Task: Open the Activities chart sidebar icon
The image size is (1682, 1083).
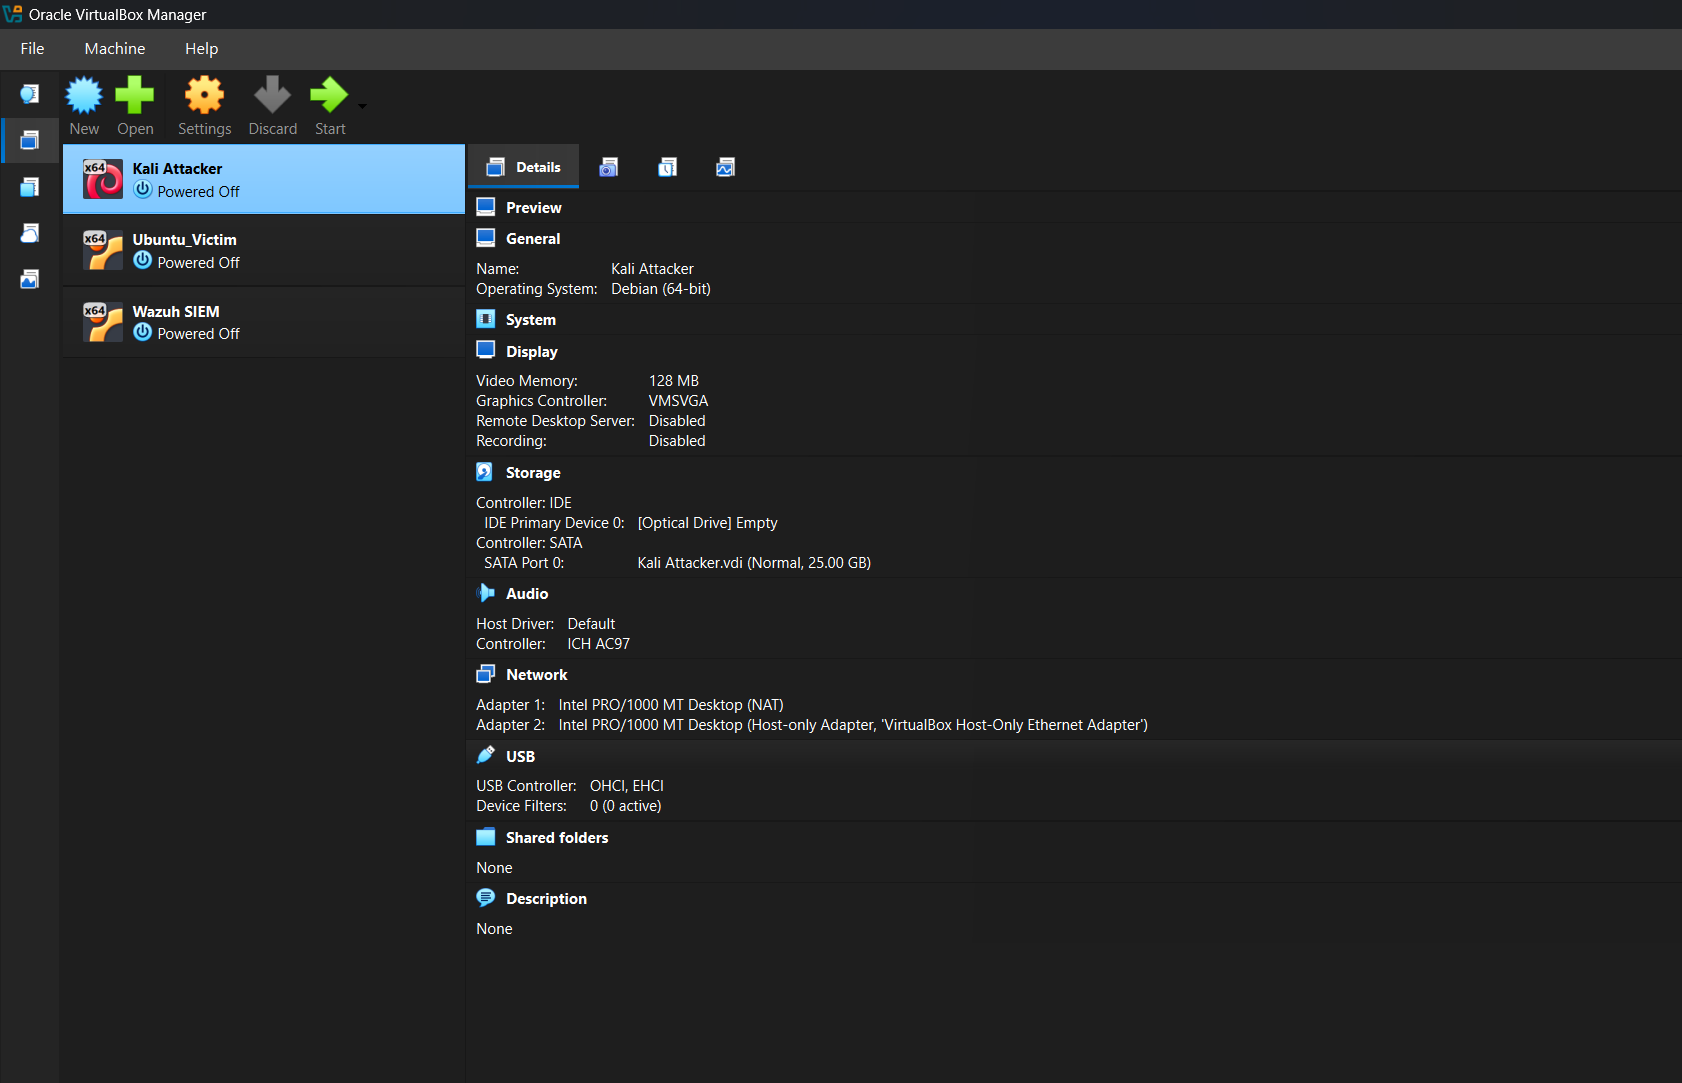Action: pos(30,279)
